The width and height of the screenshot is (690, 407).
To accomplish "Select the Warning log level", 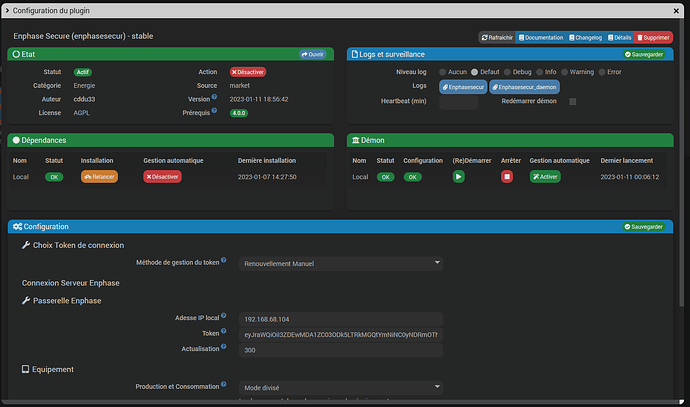I will tap(564, 72).
